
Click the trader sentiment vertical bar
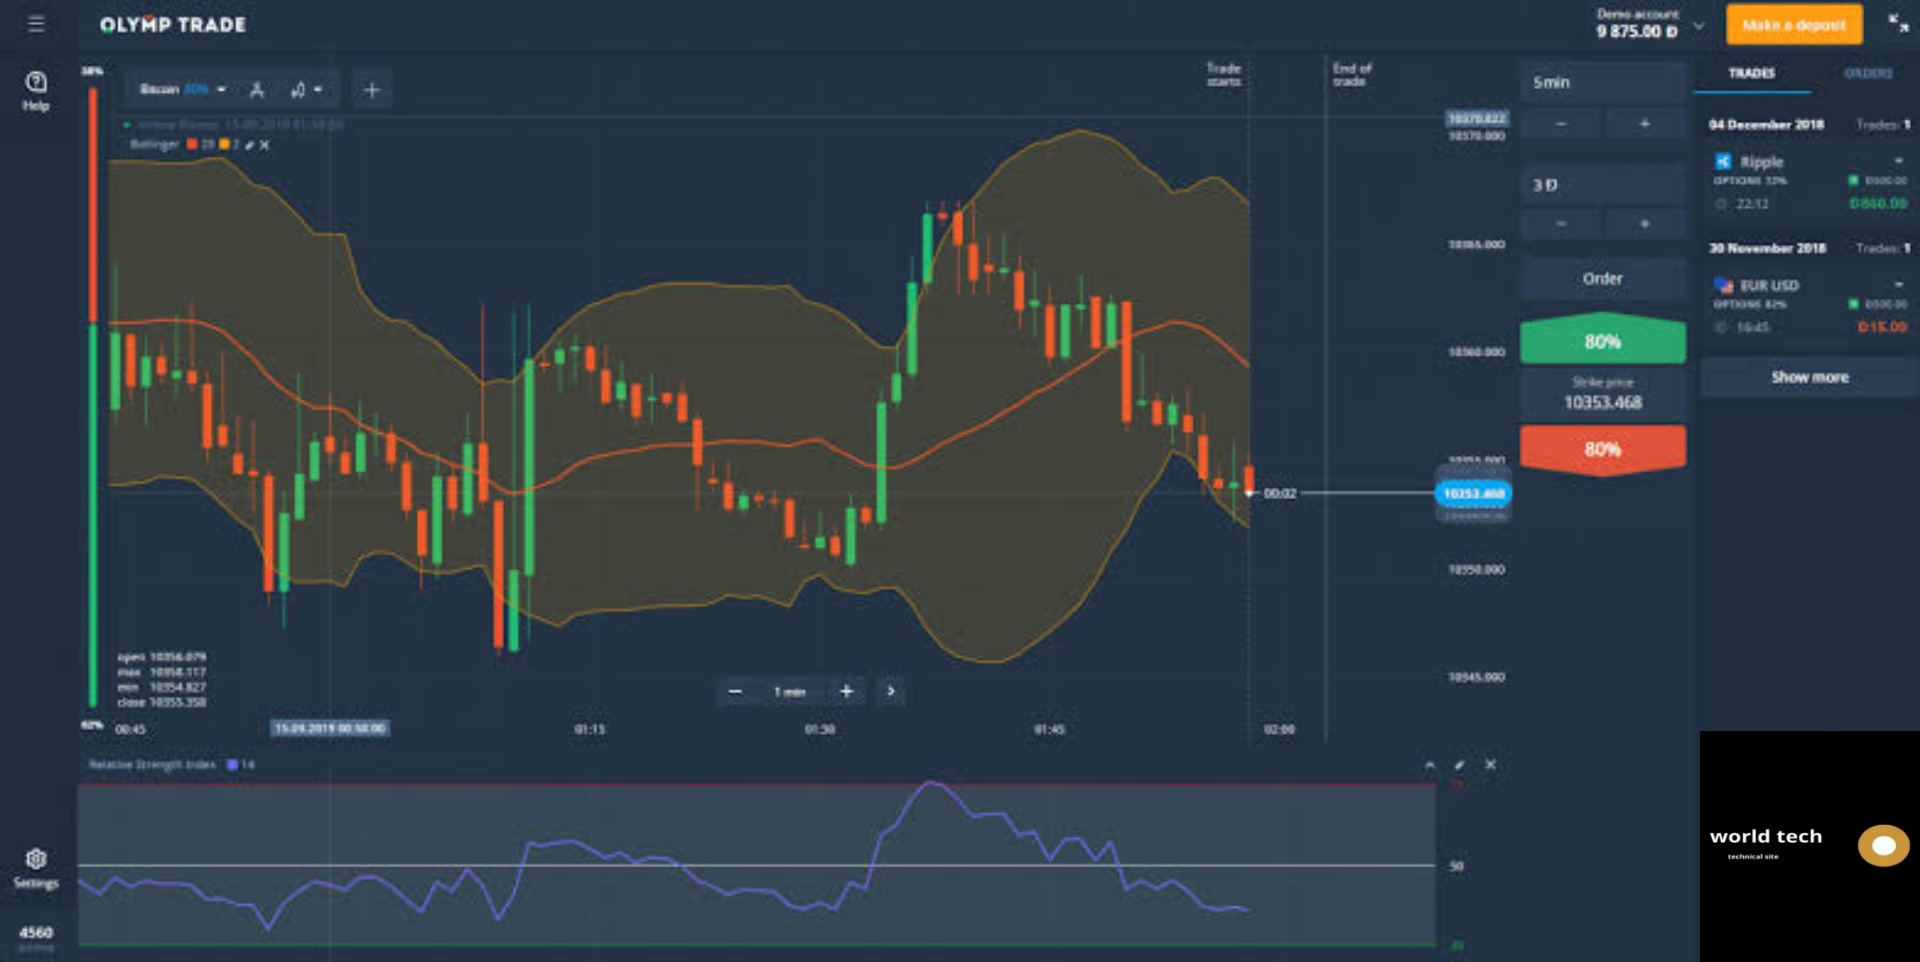tap(93, 397)
